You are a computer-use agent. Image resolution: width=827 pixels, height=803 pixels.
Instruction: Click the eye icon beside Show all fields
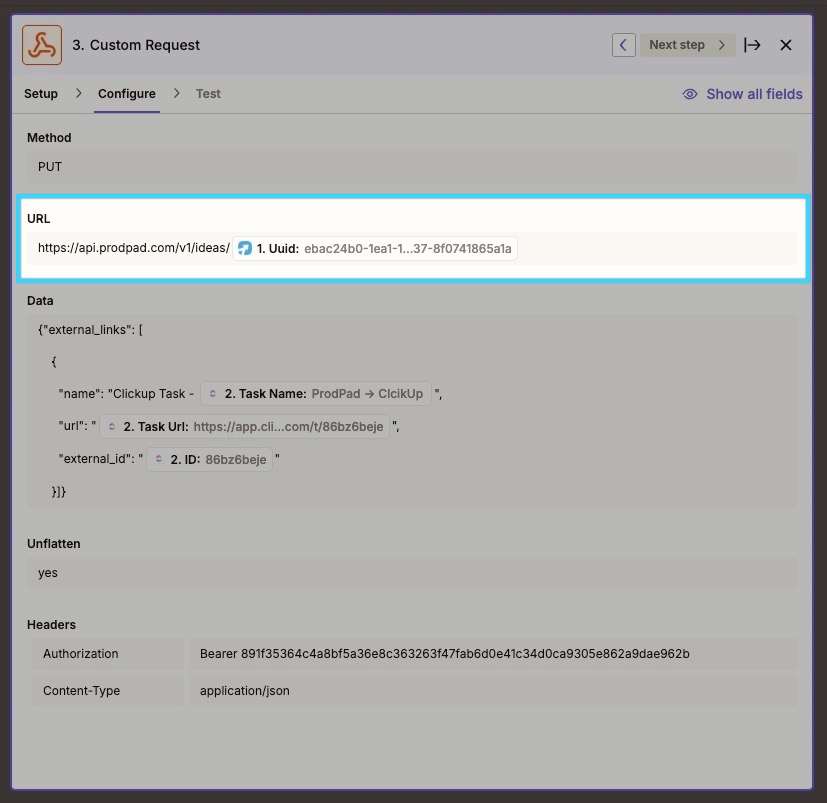(690, 94)
